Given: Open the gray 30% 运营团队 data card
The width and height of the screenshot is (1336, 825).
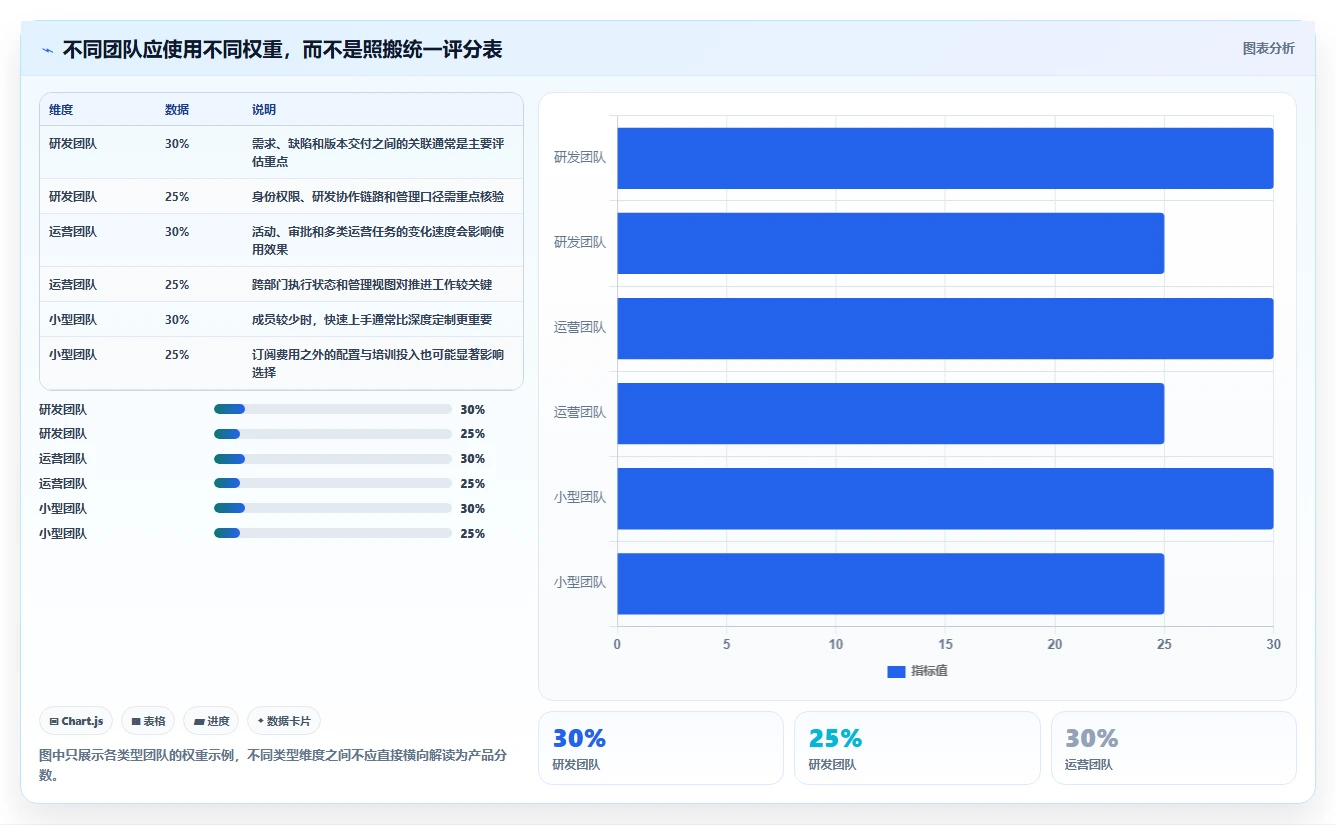Looking at the screenshot, I should (x=1174, y=748).
